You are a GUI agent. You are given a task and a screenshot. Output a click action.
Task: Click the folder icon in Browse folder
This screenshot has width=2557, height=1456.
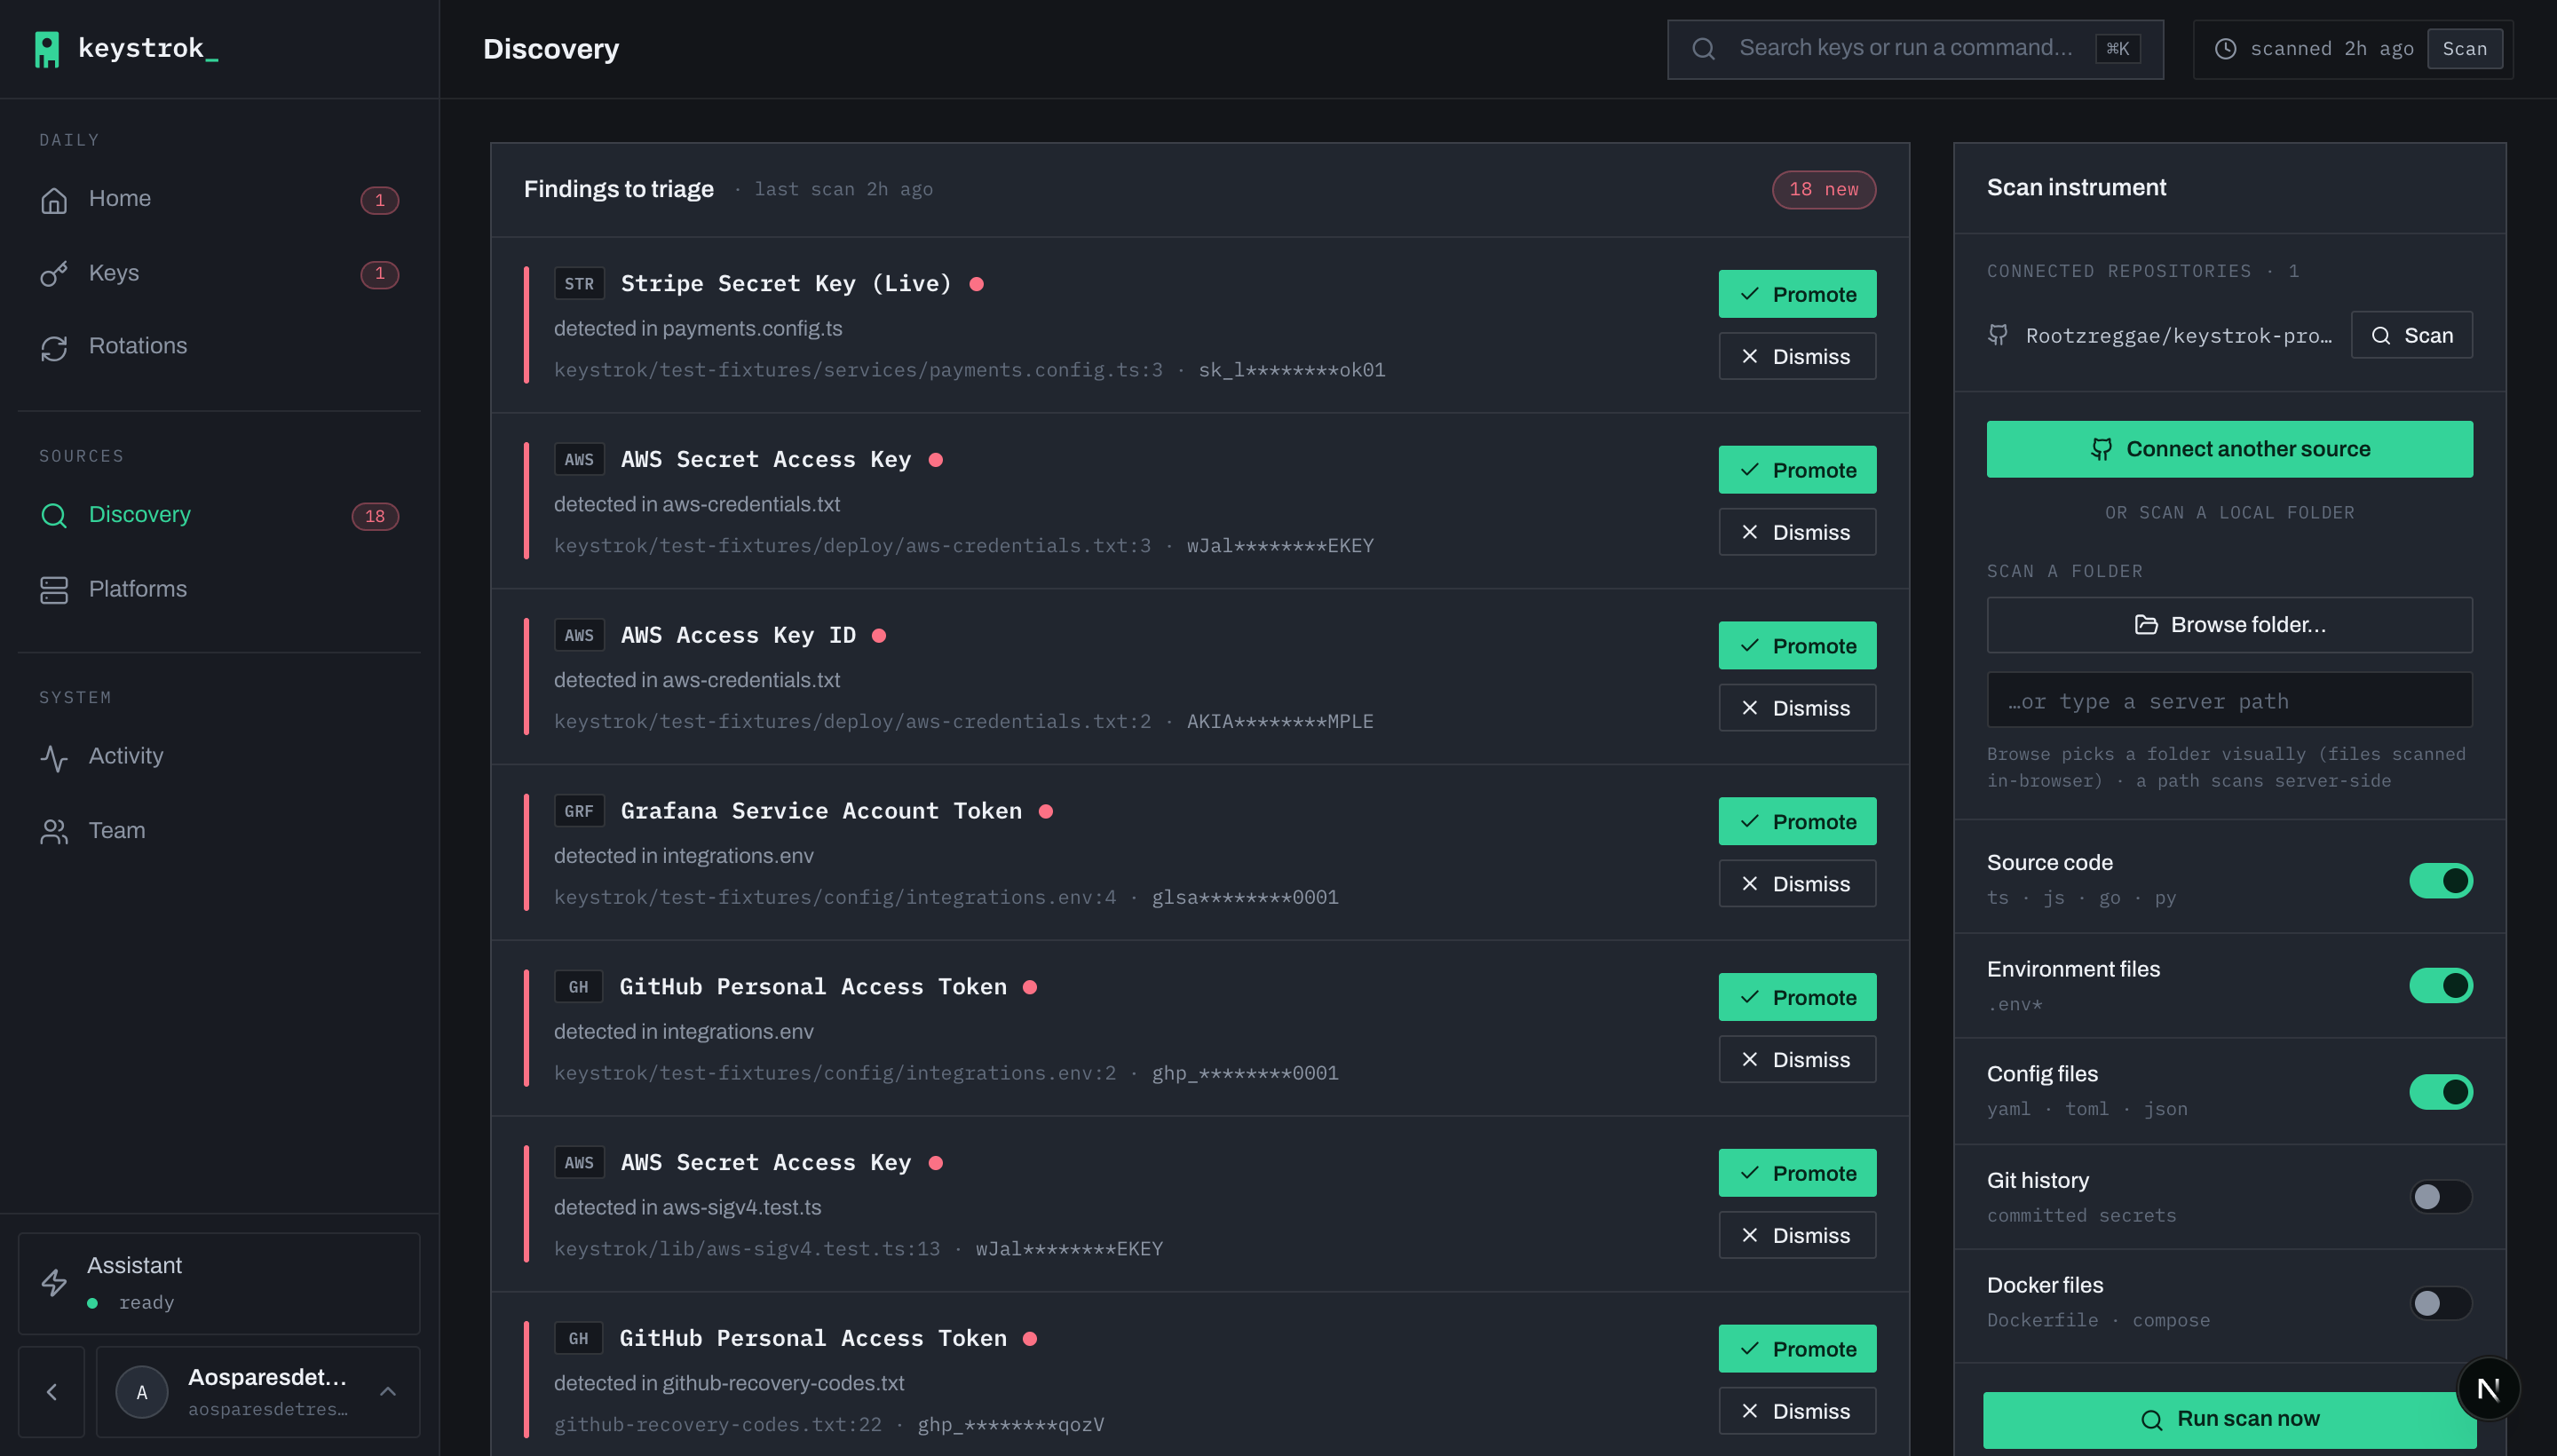coord(2146,625)
